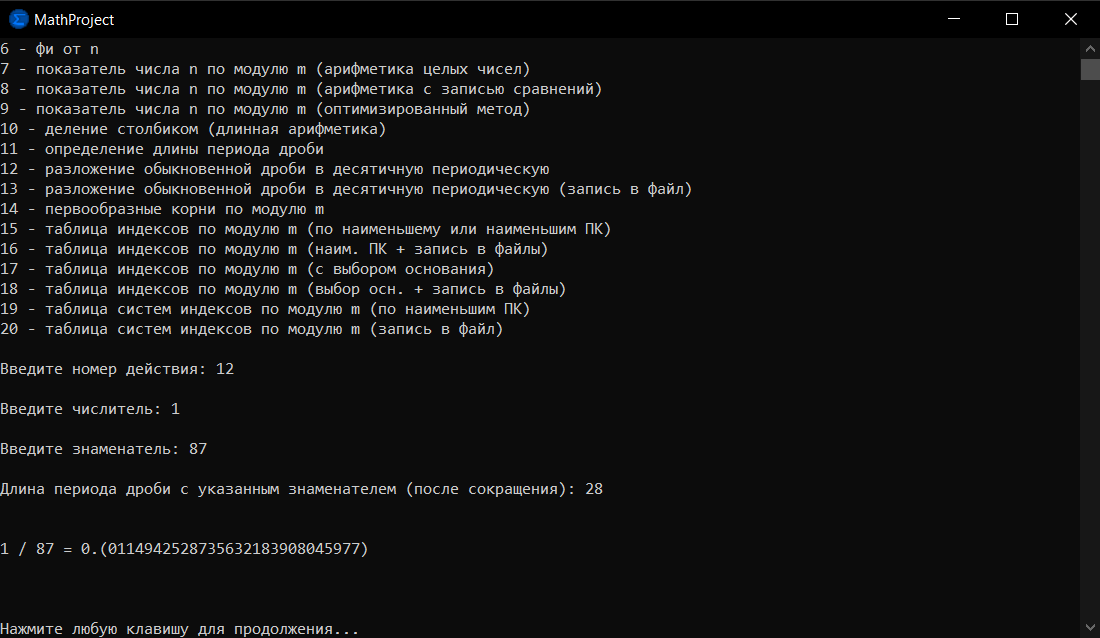Click the vertical scrollbar thumb

(1090, 68)
